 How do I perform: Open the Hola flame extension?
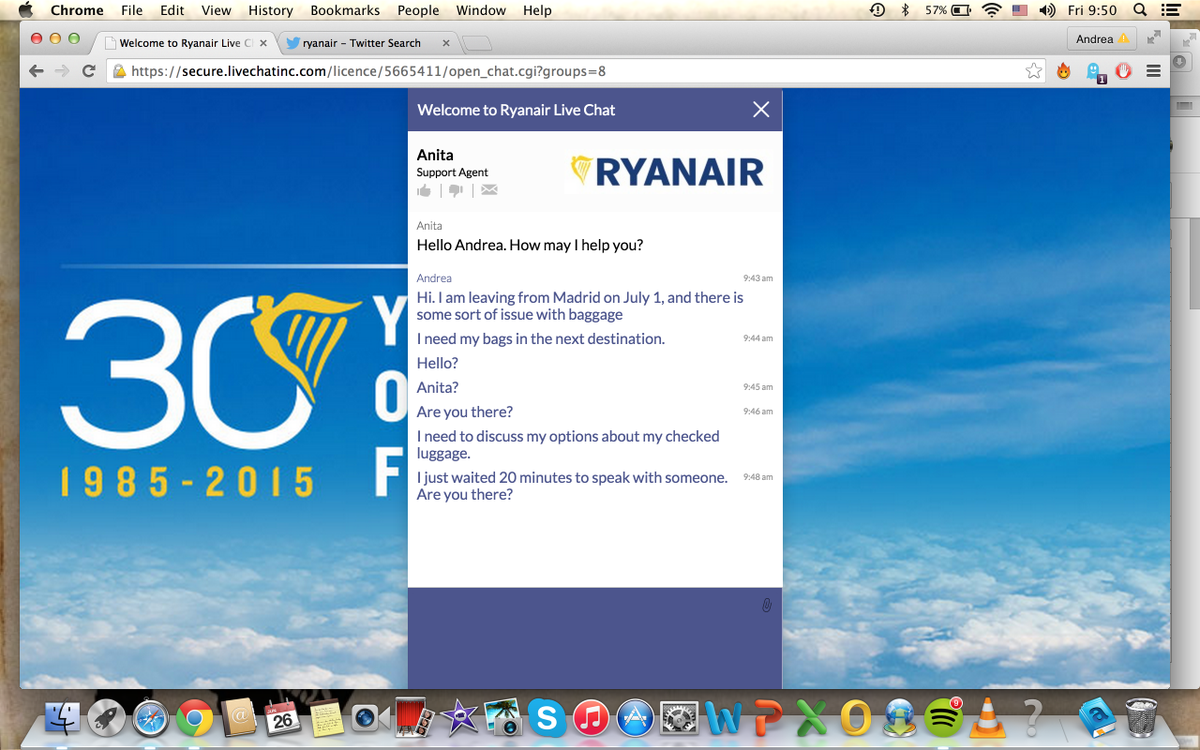pos(1064,71)
